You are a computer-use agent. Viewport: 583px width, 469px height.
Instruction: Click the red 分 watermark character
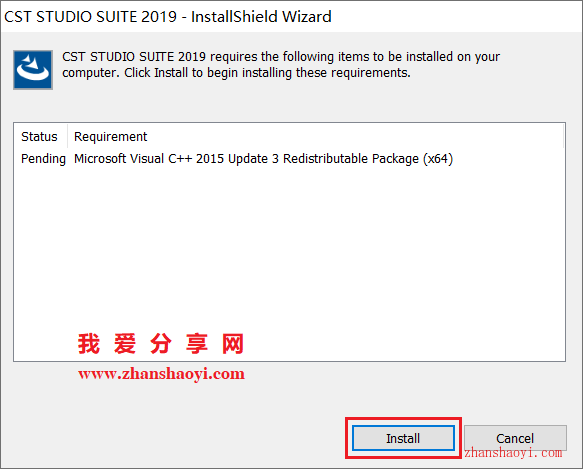coord(161,343)
